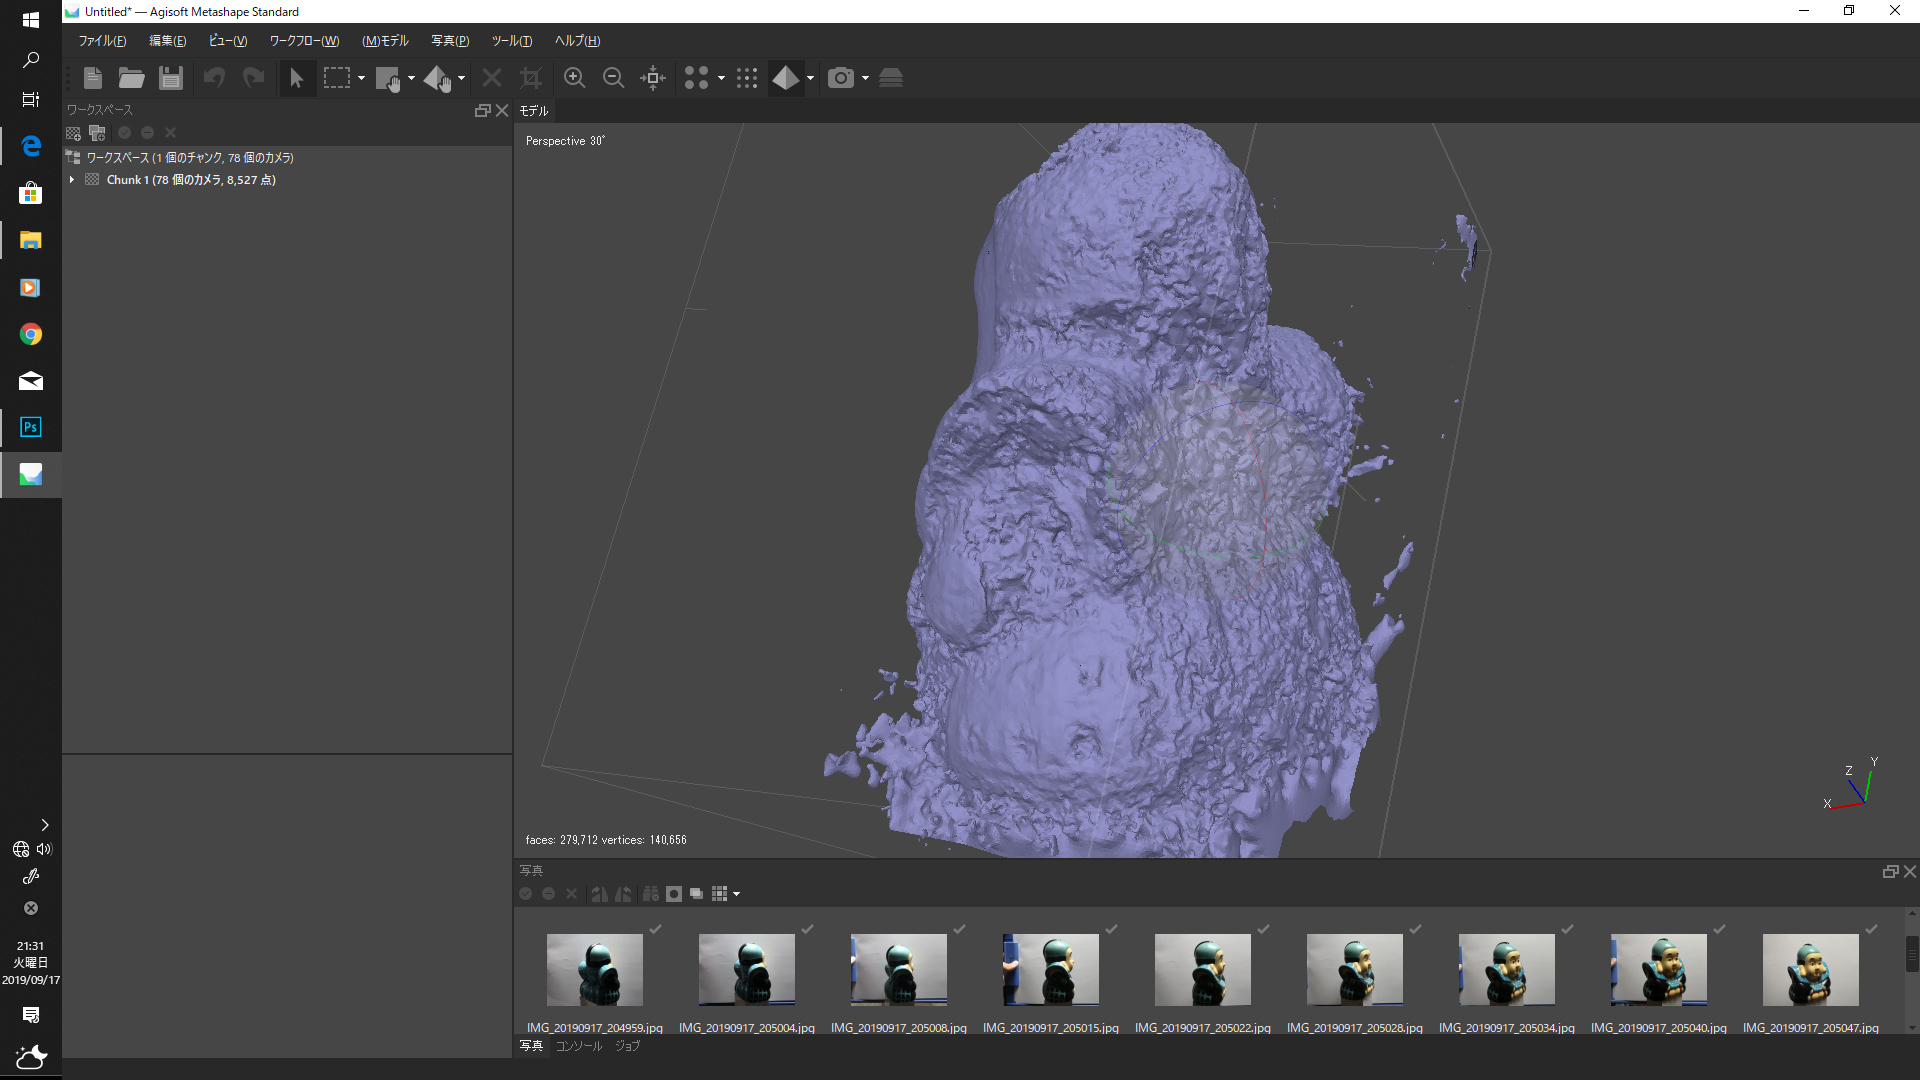Click the Save project floppy icon
1920x1080 pixels.
(x=171, y=78)
